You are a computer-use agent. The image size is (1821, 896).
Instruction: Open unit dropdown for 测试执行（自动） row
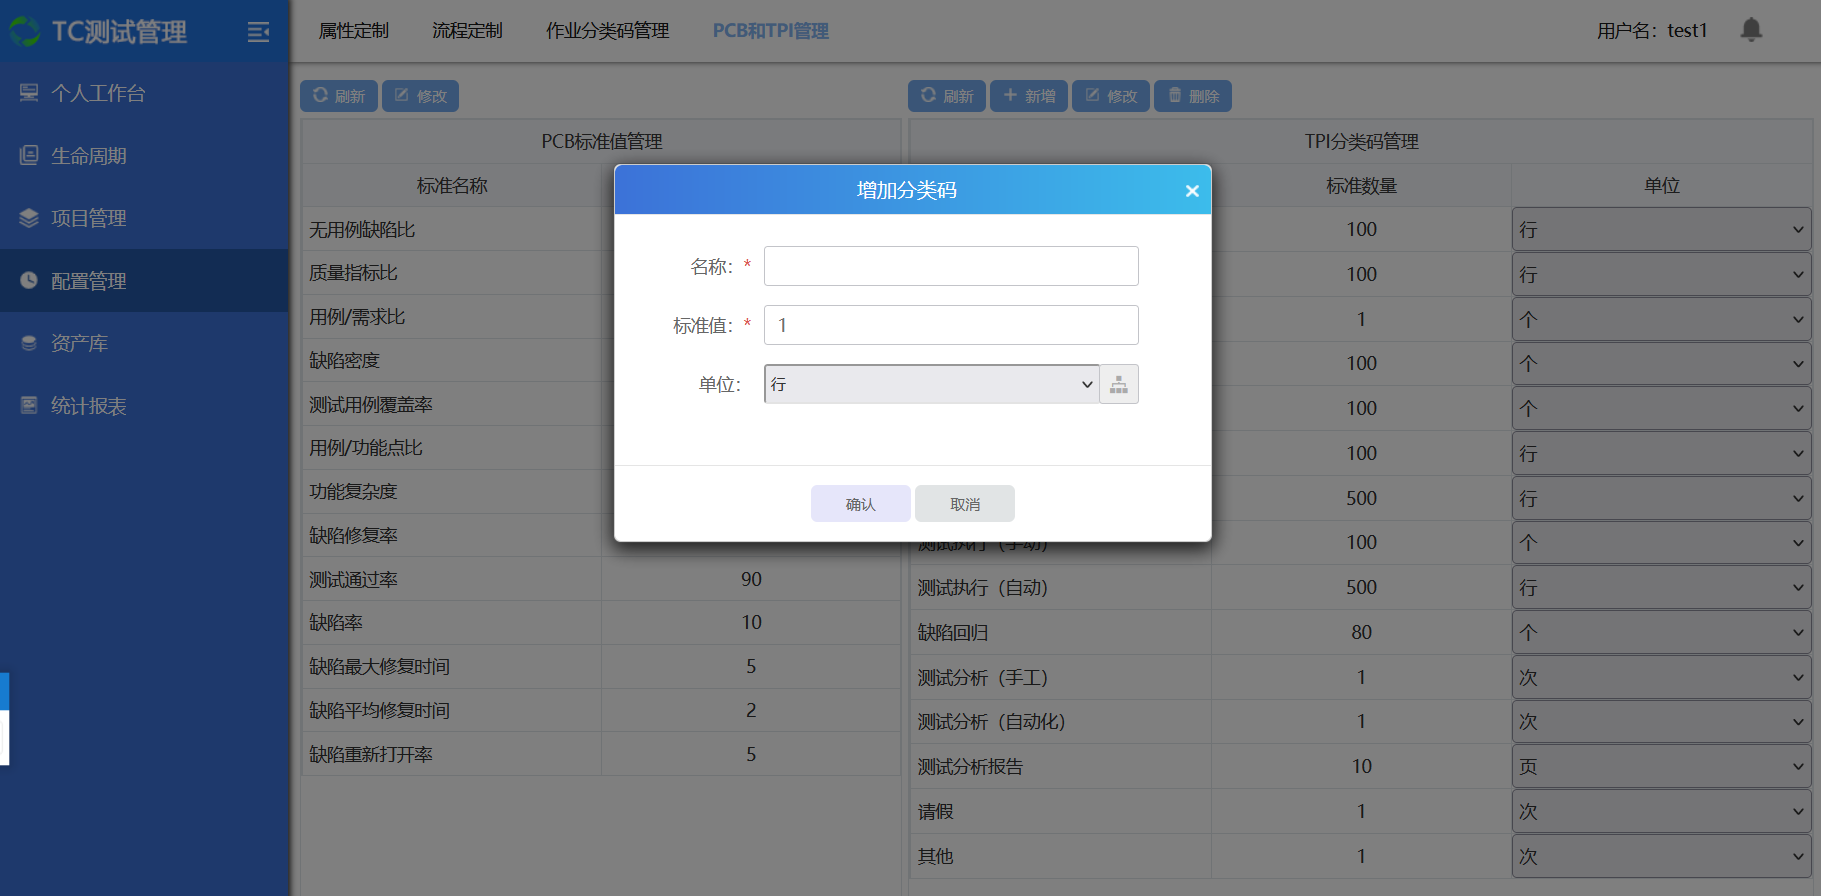click(x=1660, y=588)
